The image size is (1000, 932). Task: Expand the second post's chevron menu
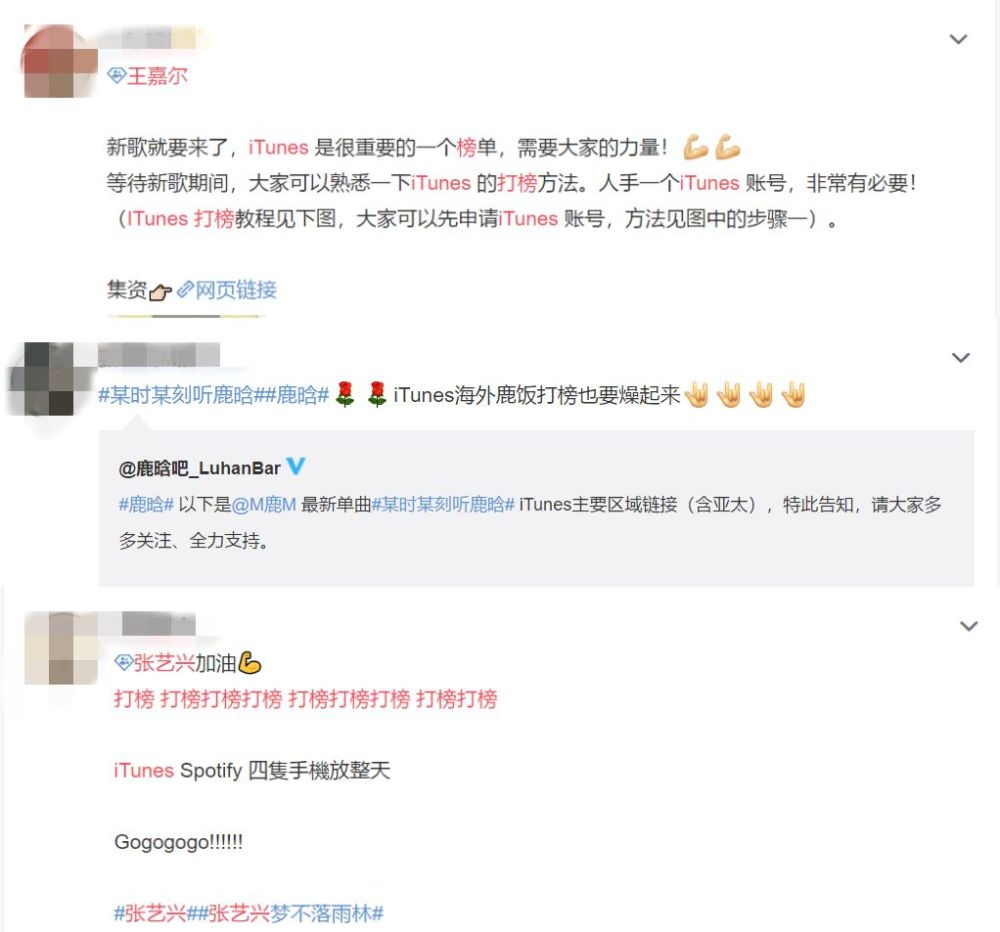coord(960,358)
